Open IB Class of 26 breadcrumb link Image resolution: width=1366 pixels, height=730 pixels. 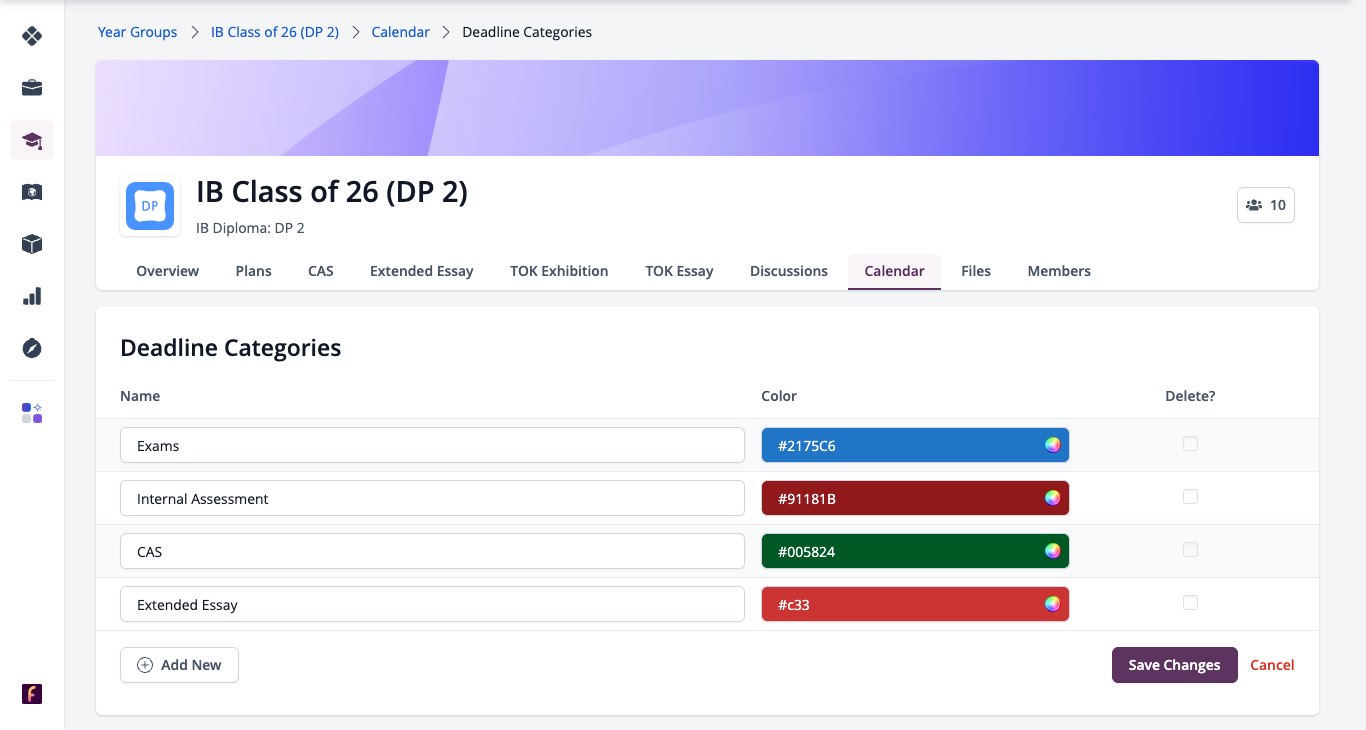click(275, 32)
